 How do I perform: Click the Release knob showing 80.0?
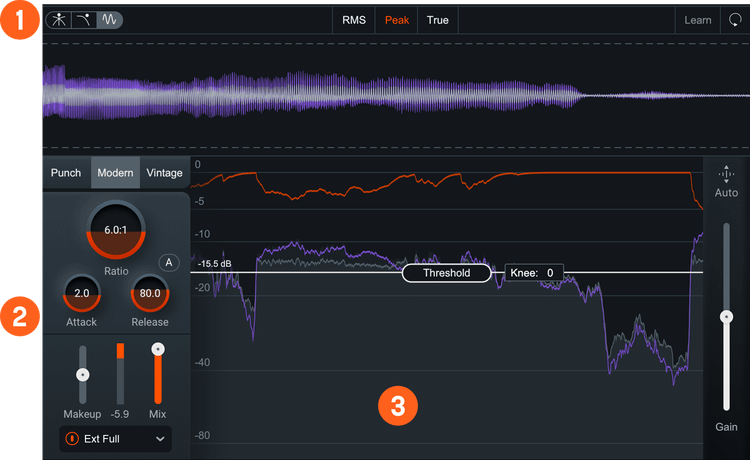(x=150, y=293)
